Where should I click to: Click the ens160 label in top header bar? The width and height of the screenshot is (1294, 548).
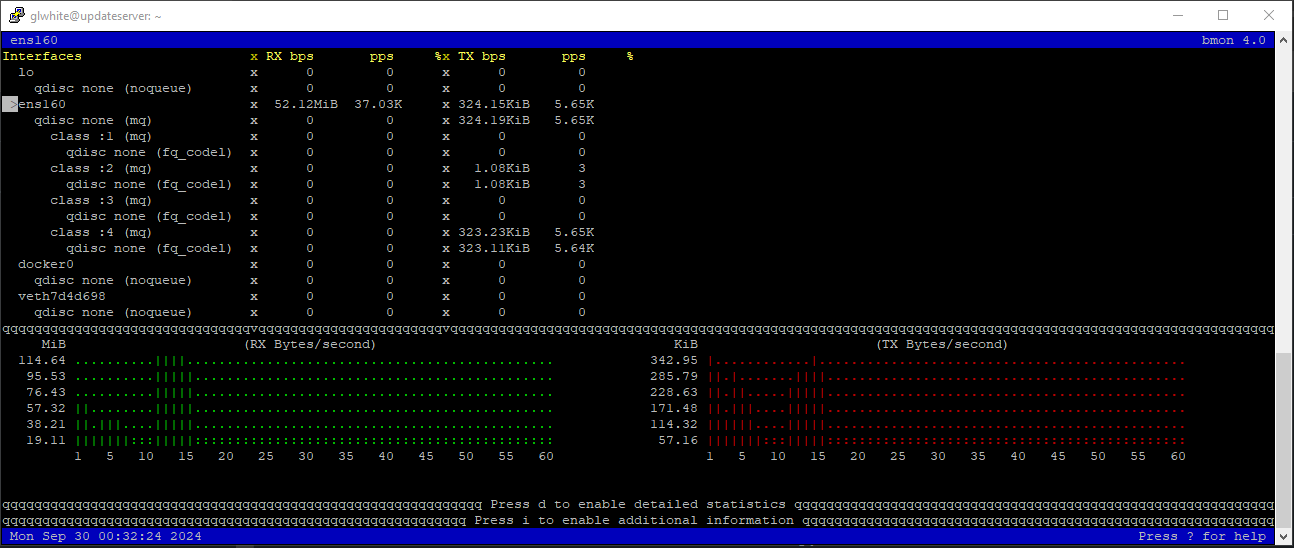coord(34,40)
